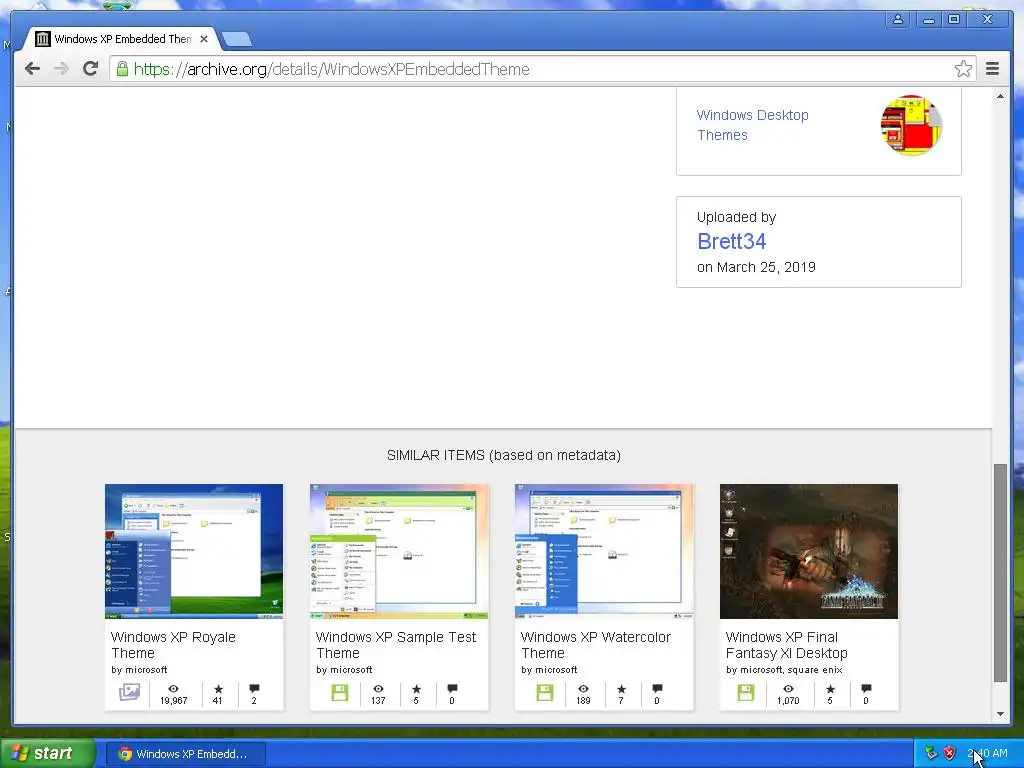
Task: Click the scrollbar down arrow
Action: click(x=1000, y=714)
